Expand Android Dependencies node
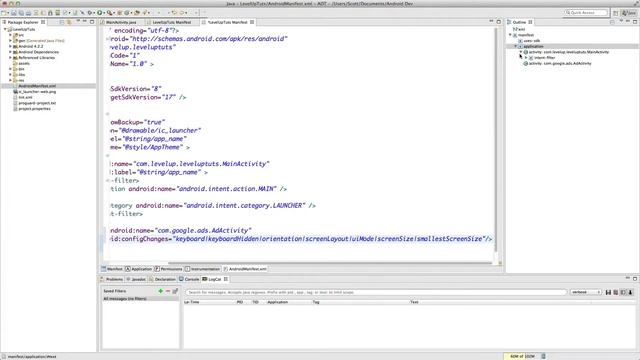640x360 pixels. (x=11, y=52)
